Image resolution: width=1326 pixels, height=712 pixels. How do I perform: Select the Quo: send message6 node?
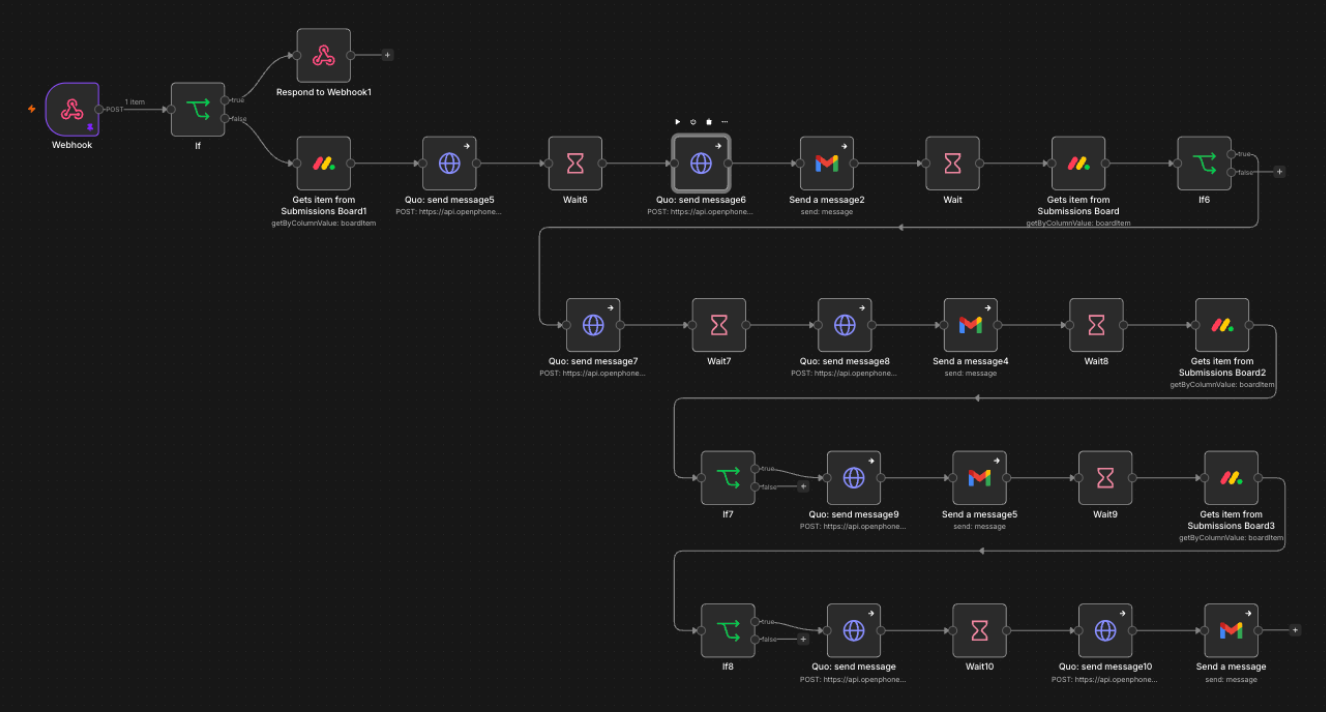pos(701,163)
